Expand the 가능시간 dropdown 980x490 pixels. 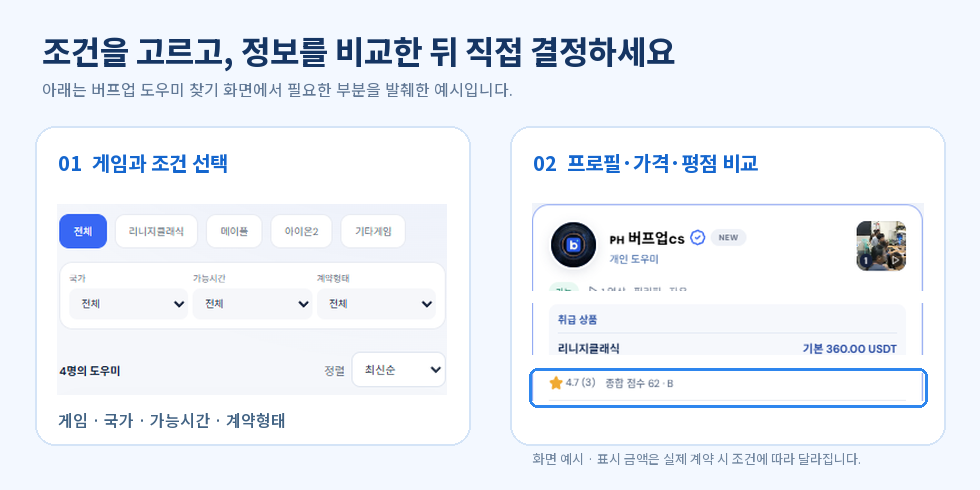pyautogui.click(x=252, y=304)
